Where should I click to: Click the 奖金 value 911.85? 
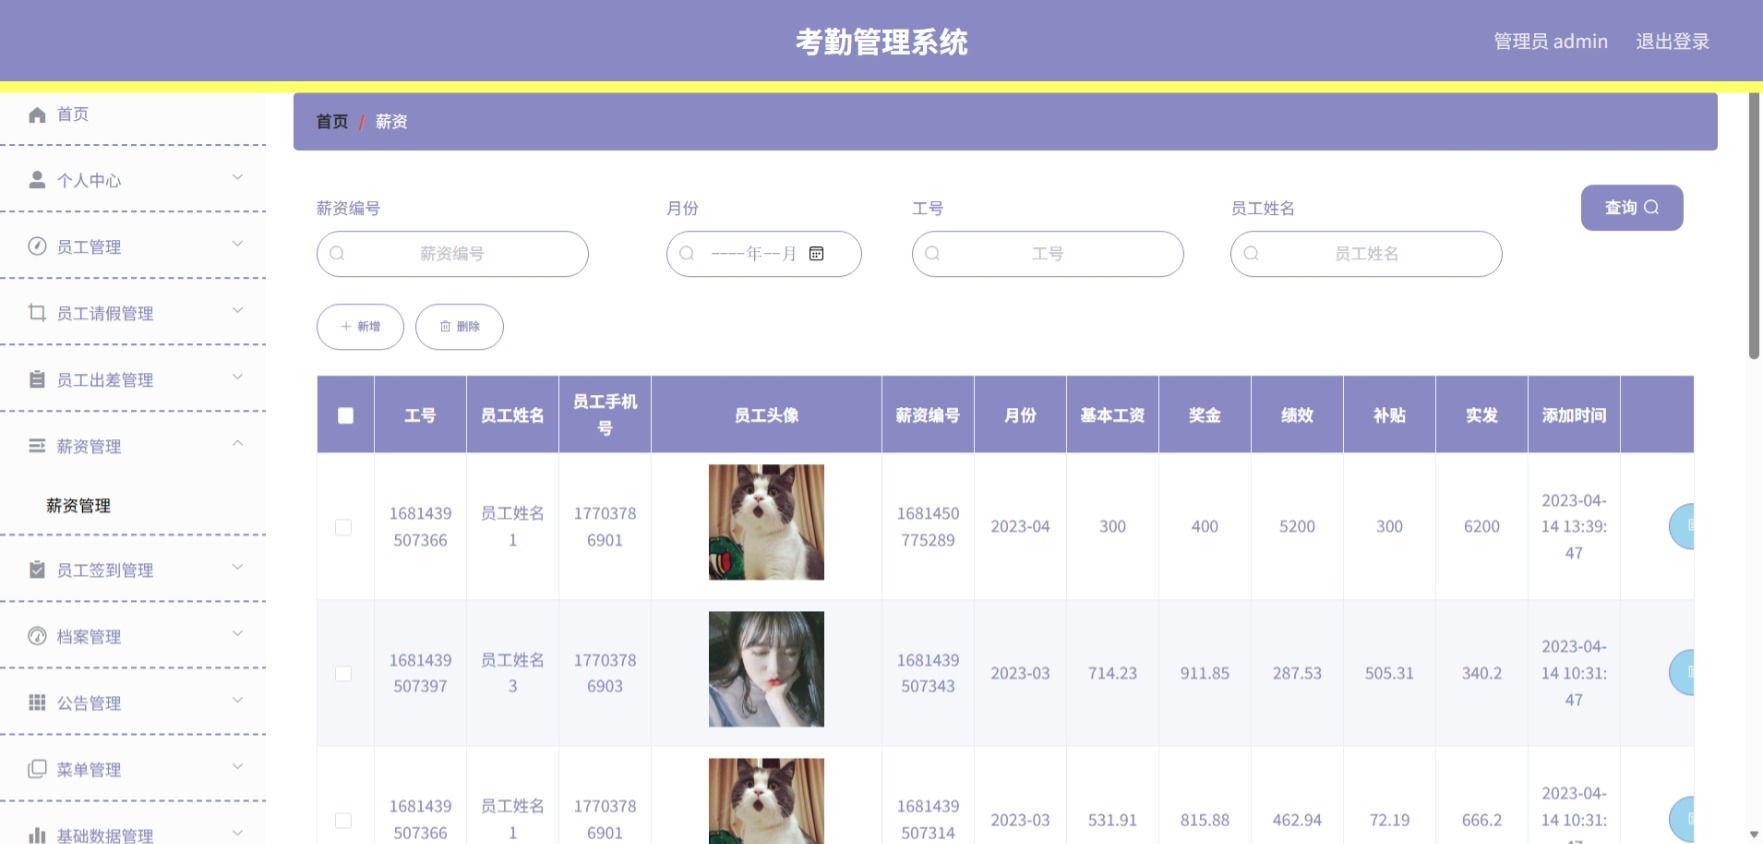coord(1204,673)
